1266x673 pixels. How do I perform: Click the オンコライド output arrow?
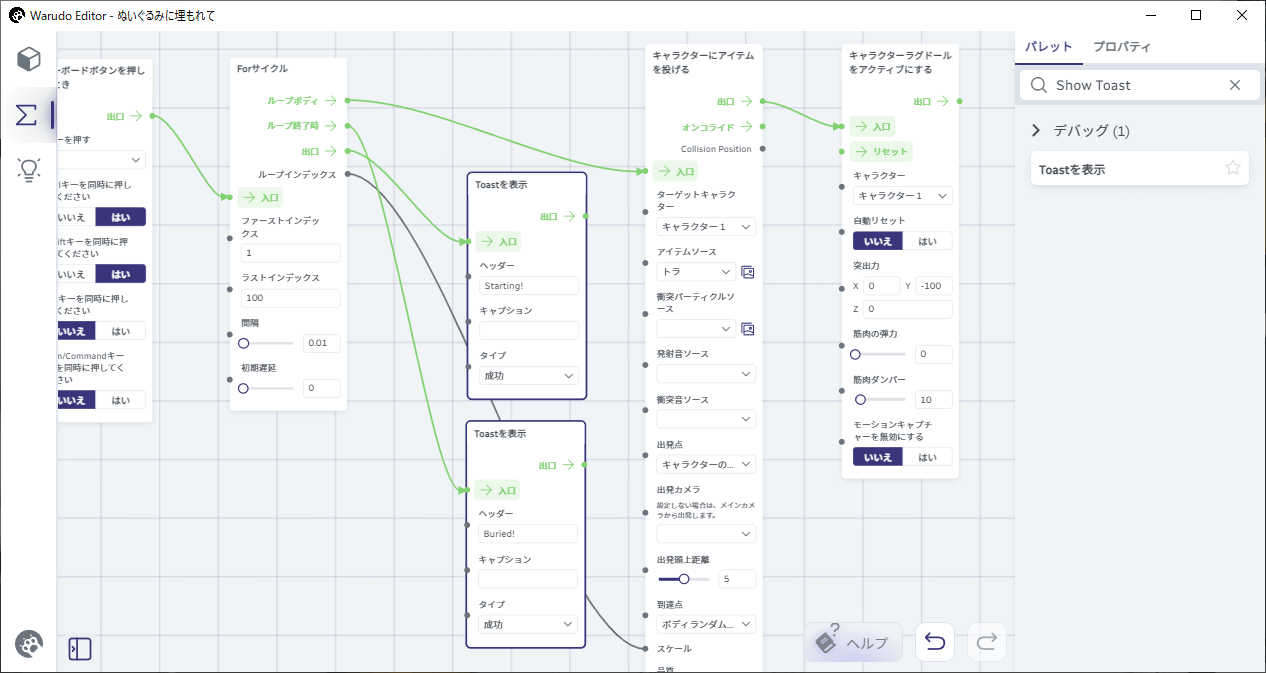pos(746,127)
